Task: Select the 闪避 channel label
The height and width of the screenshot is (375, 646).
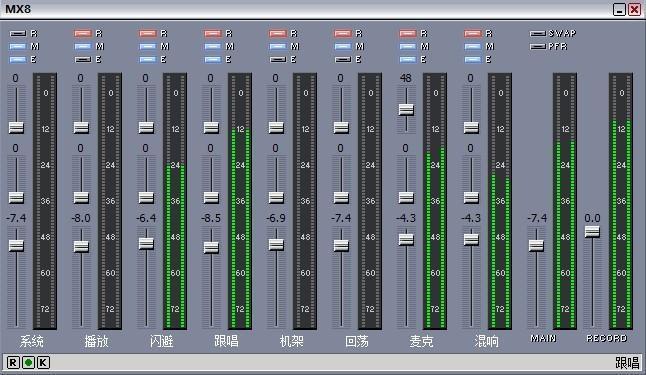Action: pos(162,341)
